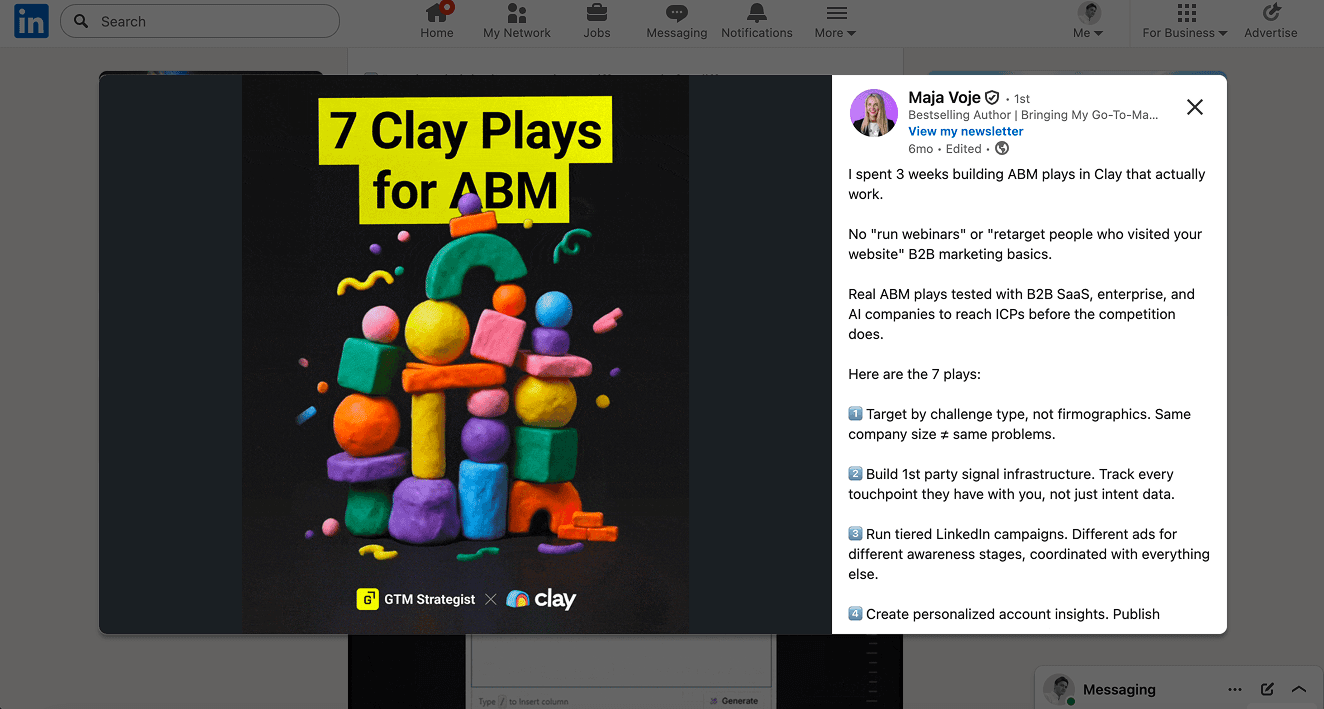Expand the For Business menu
Screen dimensions: 1324x709
1185,21
